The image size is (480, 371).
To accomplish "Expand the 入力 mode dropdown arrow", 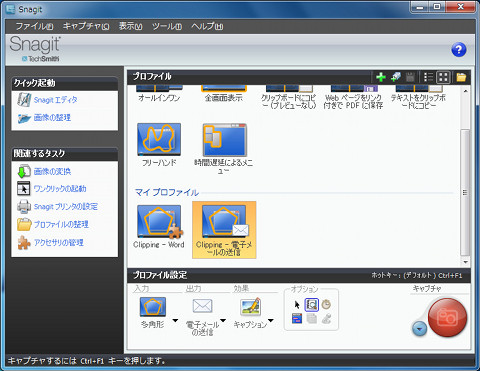I will click(175, 321).
